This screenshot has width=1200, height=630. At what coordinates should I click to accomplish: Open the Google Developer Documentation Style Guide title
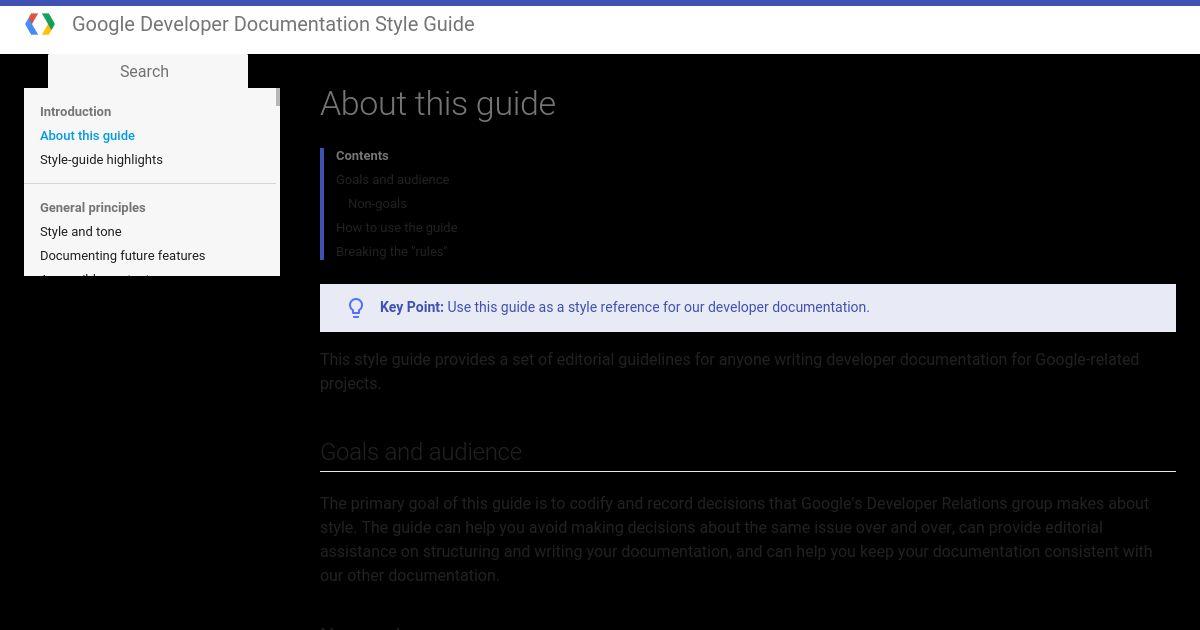pyautogui.click(x=273, y=24)
